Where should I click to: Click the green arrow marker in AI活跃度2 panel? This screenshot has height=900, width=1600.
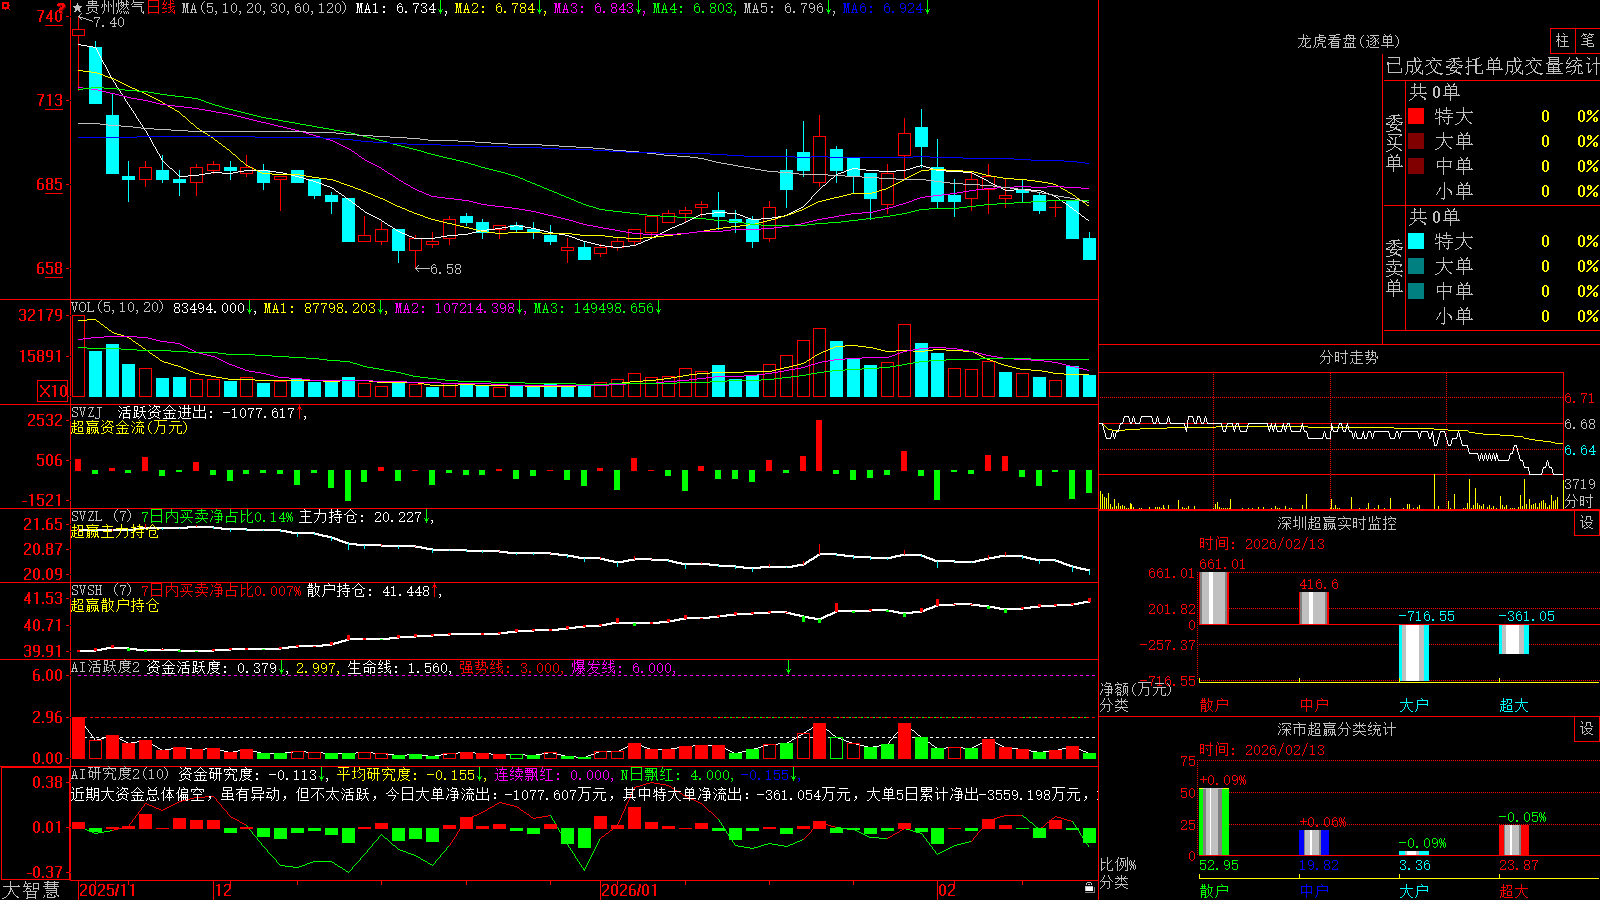tap(788, 667)
